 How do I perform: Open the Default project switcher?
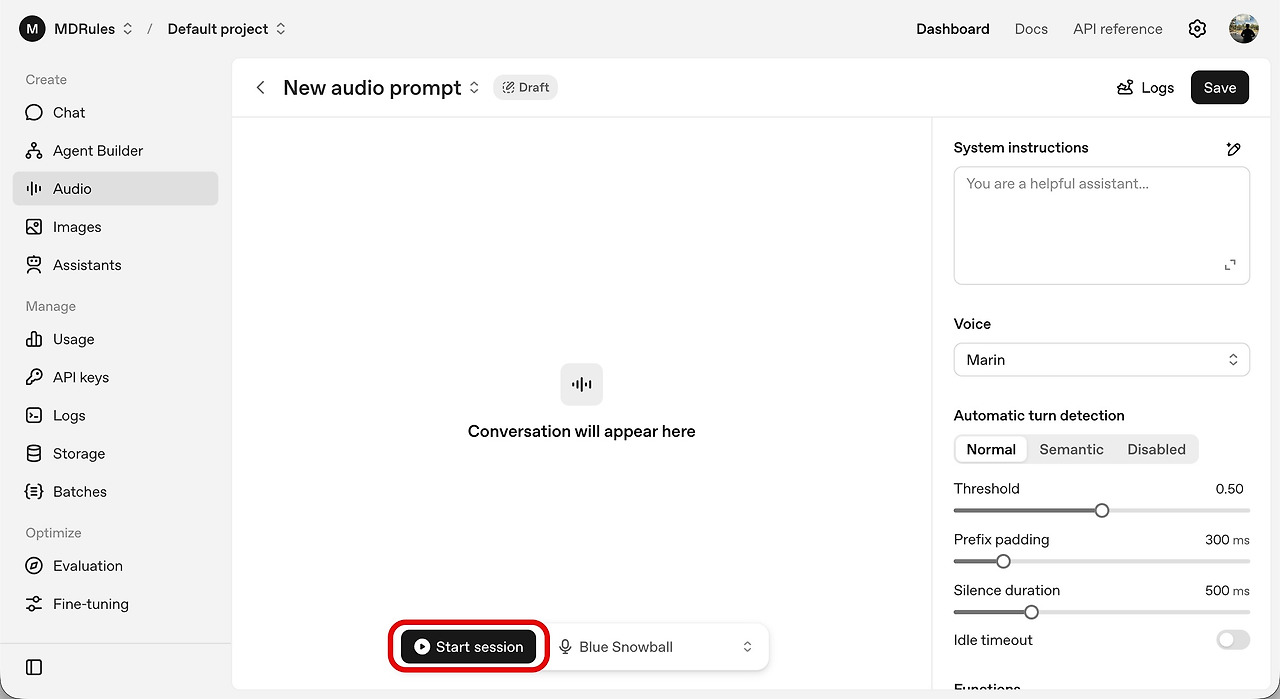pos(227,29)
